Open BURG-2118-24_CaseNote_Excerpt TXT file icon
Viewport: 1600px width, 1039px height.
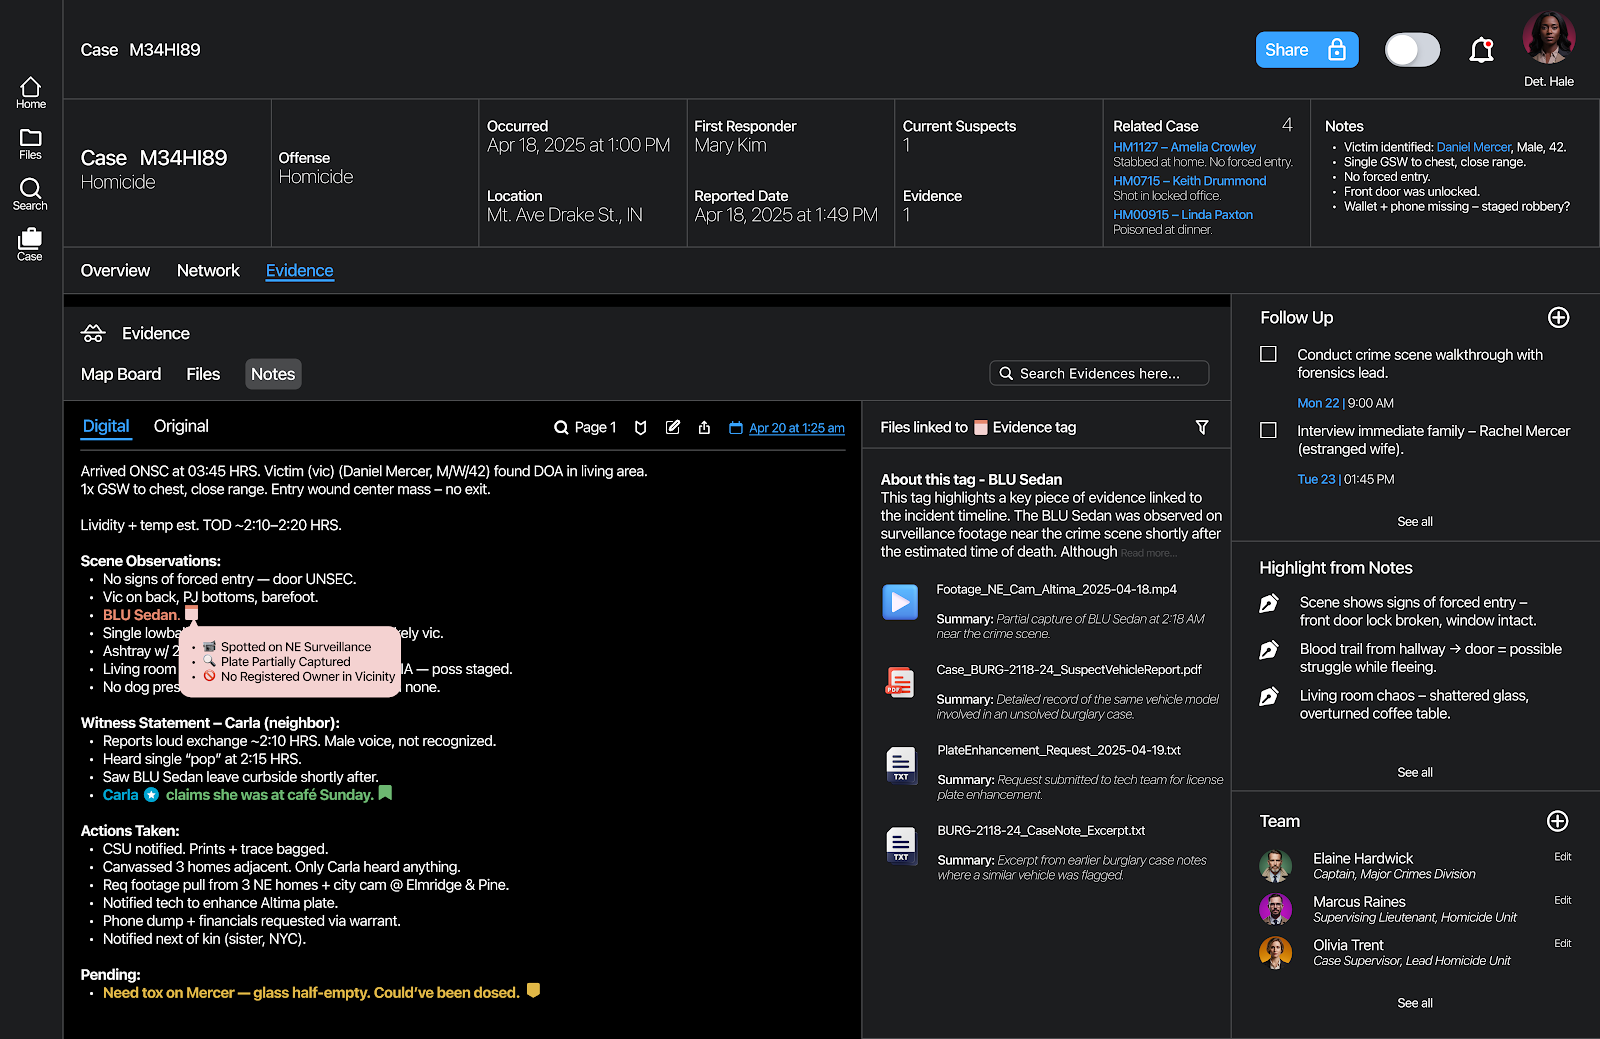(901, 844)
